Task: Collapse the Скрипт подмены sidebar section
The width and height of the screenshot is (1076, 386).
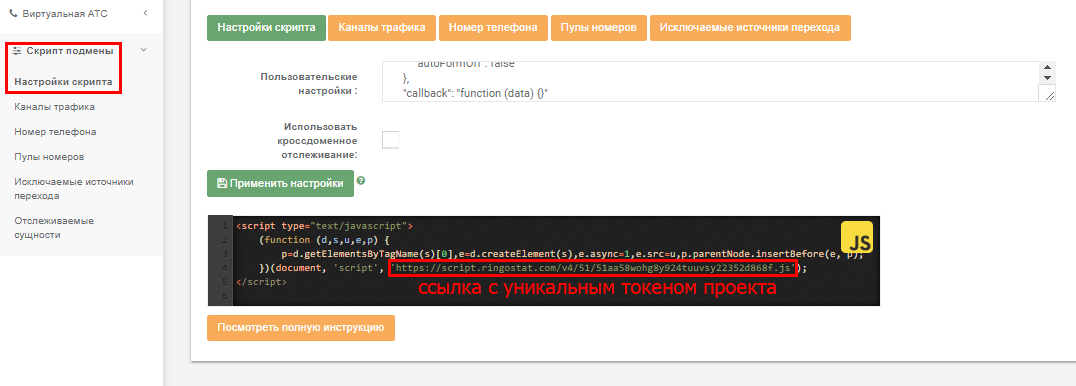Action: pyautogui.click(x=143, y=50)
